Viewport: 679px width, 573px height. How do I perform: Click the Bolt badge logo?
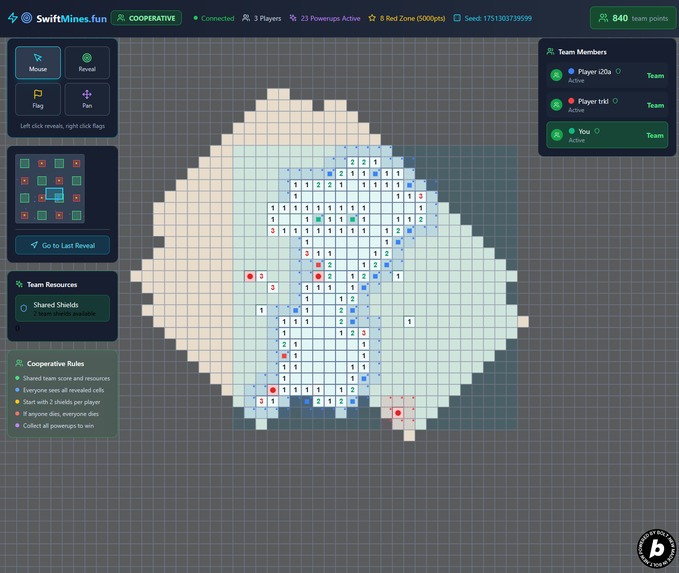[656, 548]
